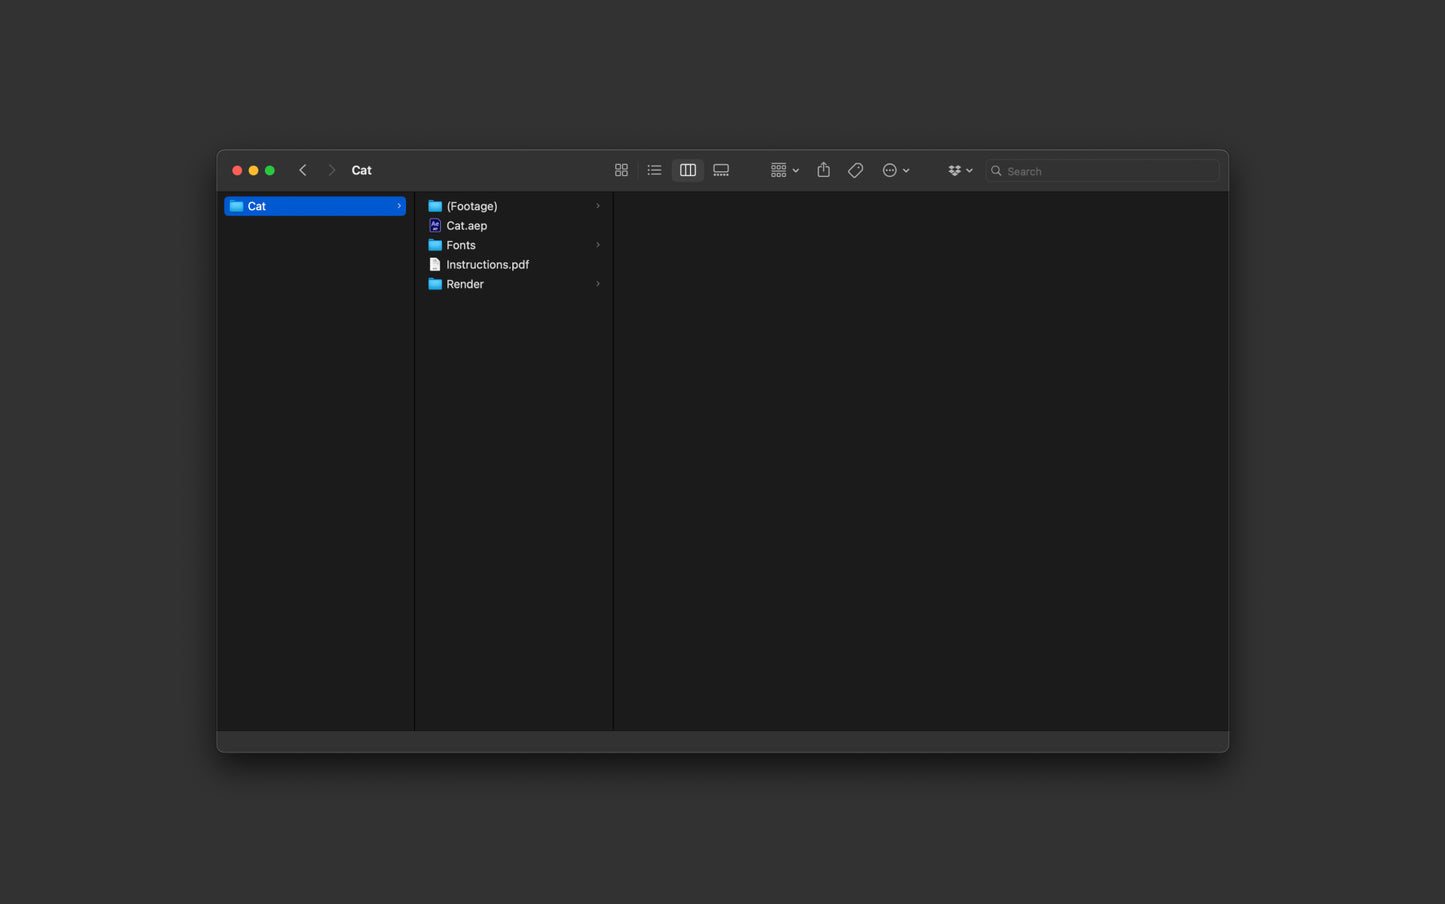Click the Cat window title
Screen dimensions: 1445x904
(x=361, y=170)
